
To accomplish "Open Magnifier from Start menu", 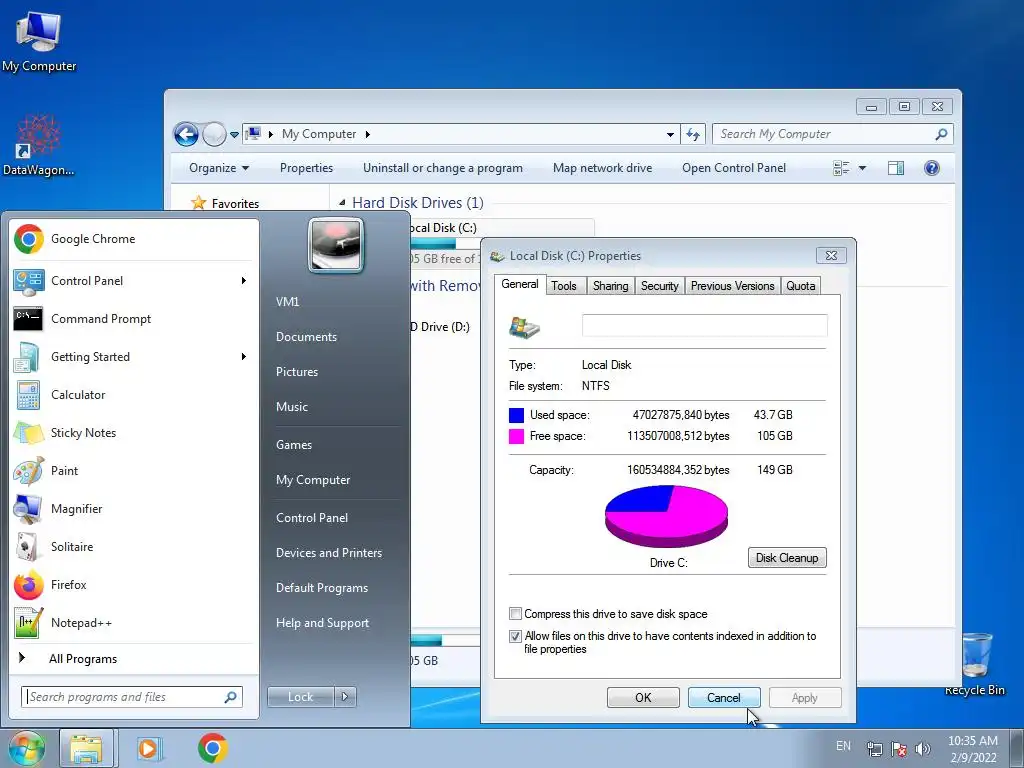I will (134, 509).
